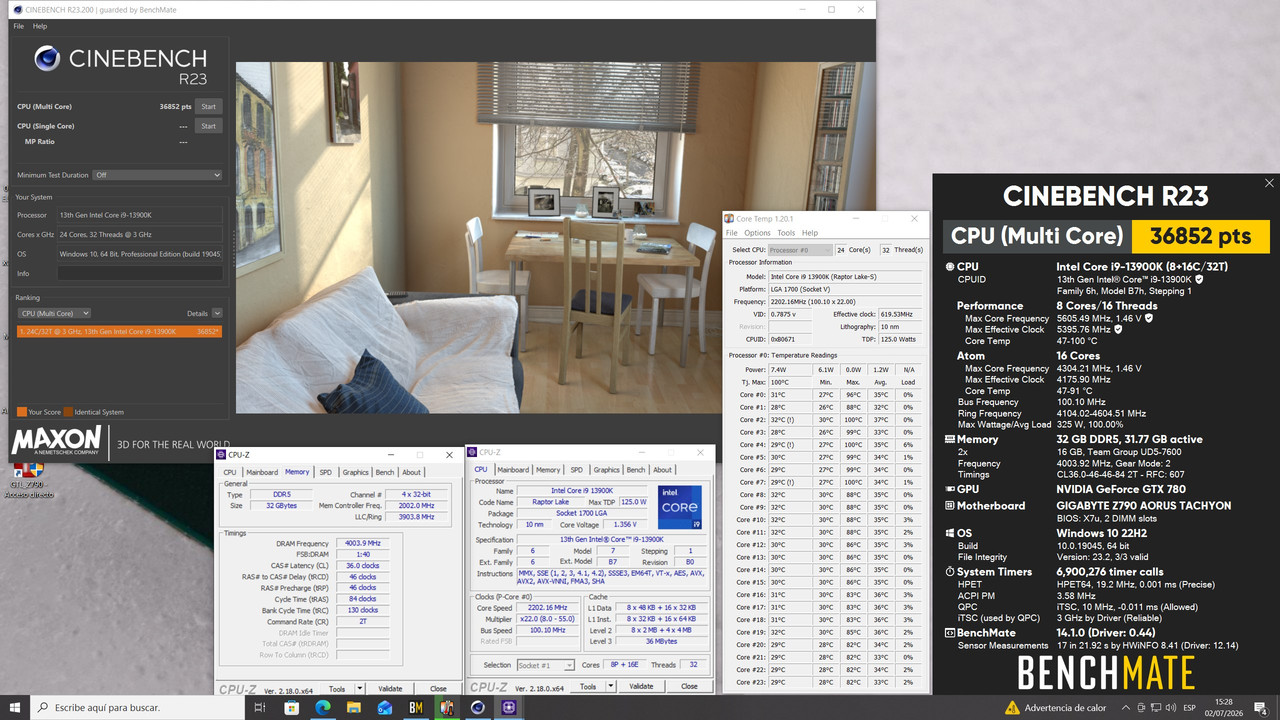Open Mainboard tab in the right CPU-Z window
Viewport: 1280px width, 720px height.
tap(513, 470)
